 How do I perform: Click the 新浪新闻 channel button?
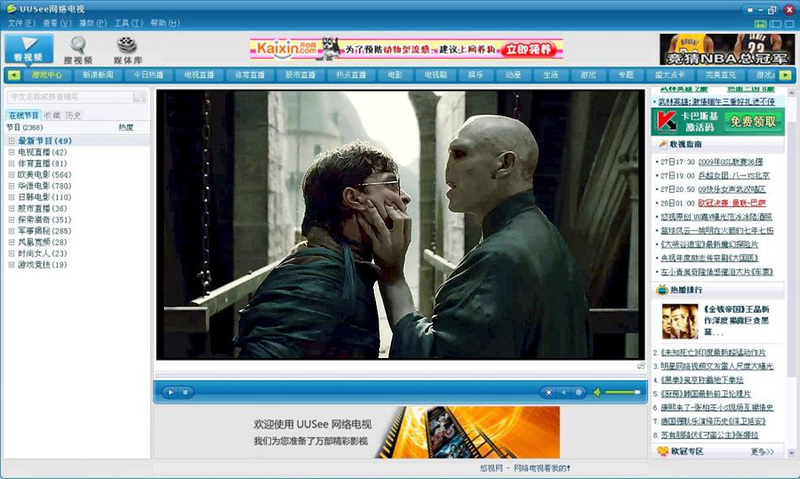[x=97, y=75]
